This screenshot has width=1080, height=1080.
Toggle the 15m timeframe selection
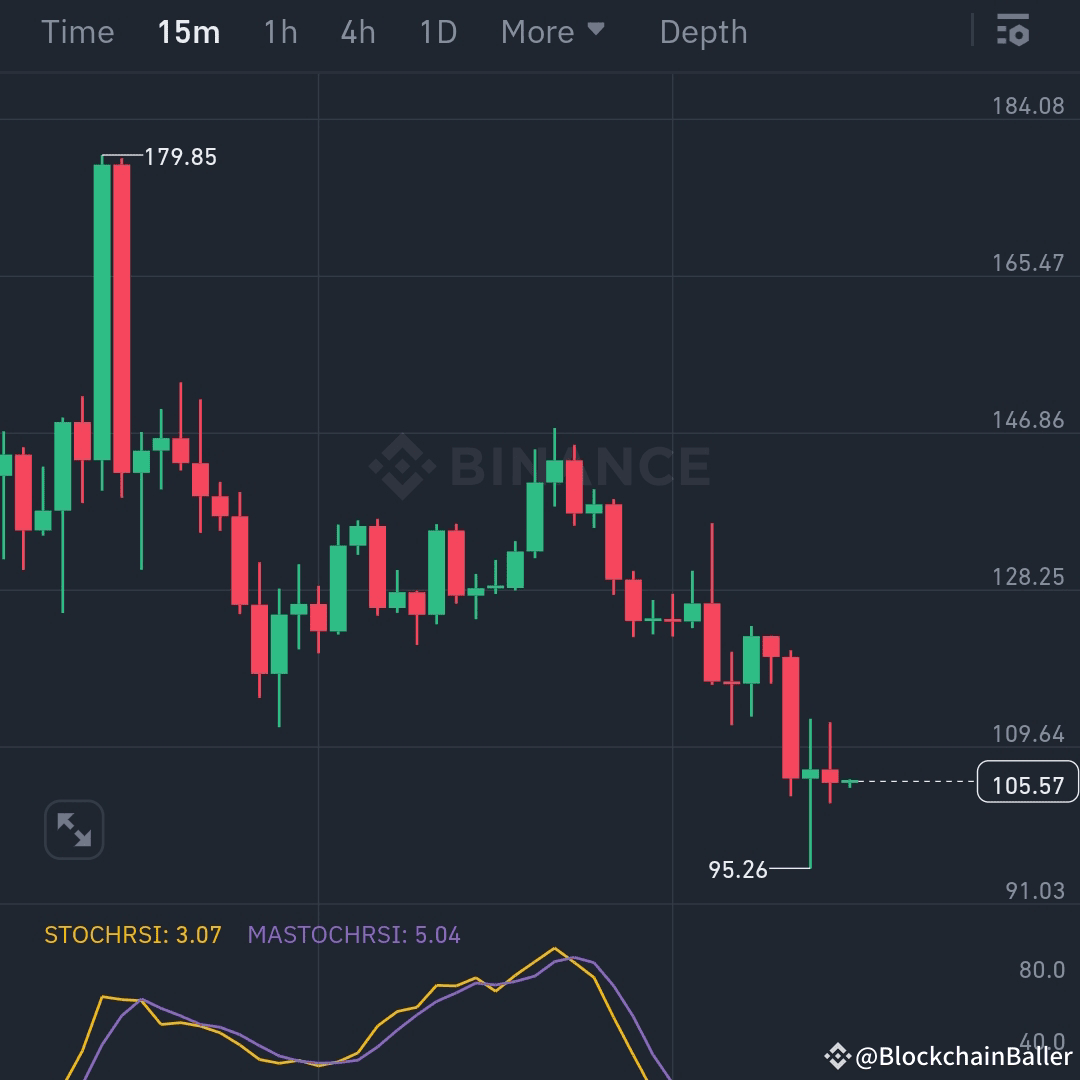point(188,31)
